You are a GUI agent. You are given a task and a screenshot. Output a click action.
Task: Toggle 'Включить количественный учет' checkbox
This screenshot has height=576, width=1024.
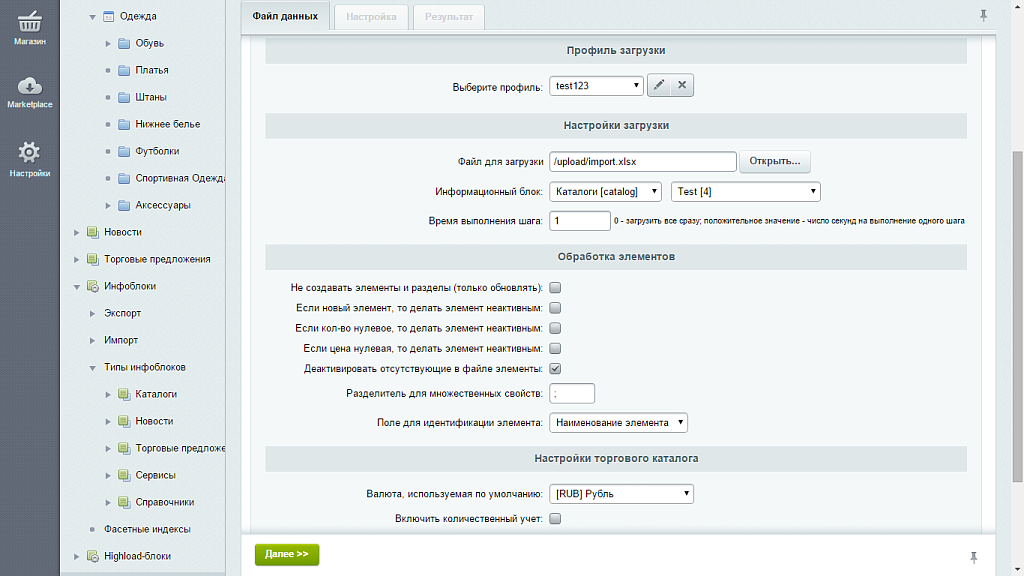555,519
